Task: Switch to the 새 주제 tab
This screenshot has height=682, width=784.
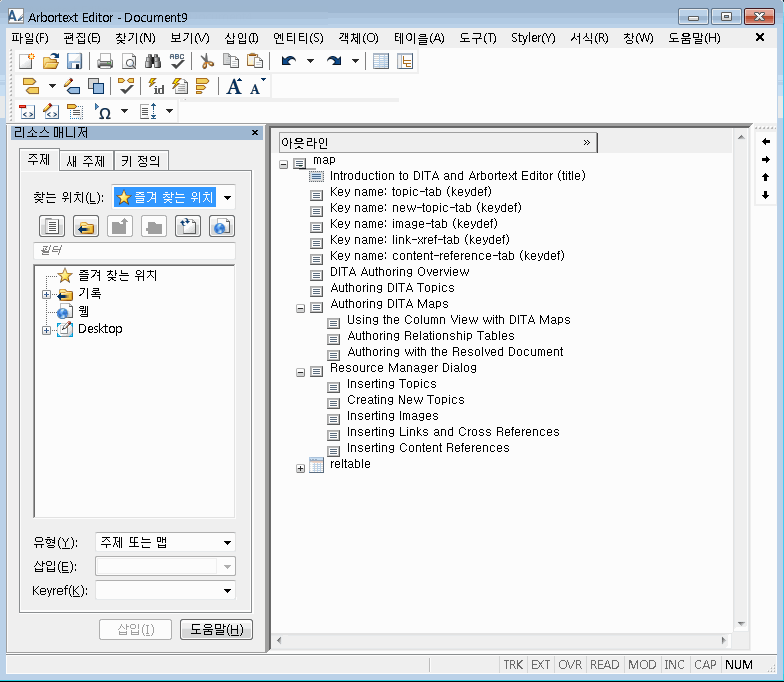Action: click(x=86, y=161)
